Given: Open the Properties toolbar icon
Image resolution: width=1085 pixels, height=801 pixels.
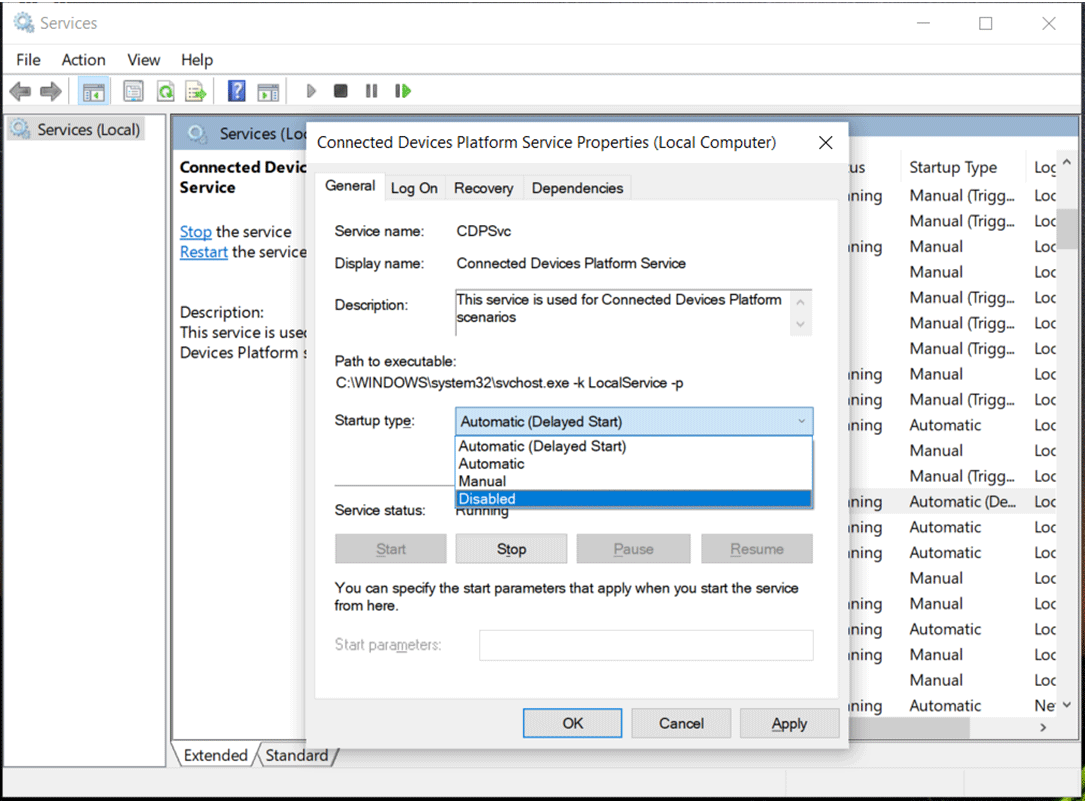Looking at the screenshot, I should 133,91.
